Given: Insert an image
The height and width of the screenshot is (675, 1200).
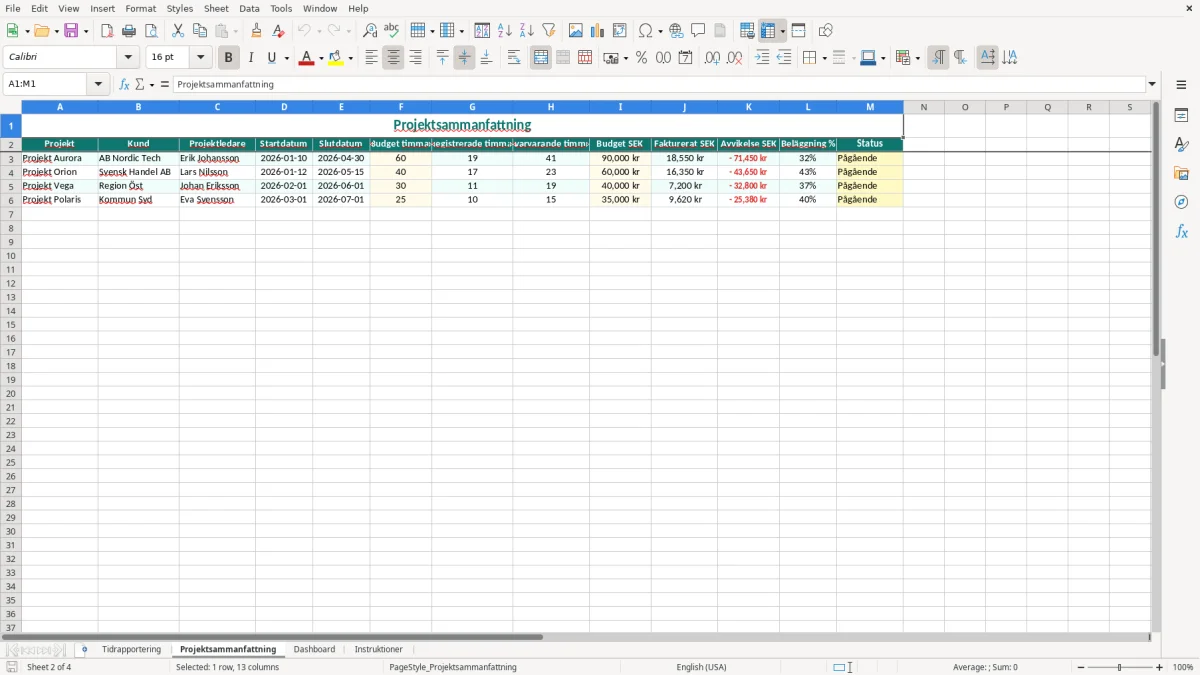Looking at the screenshot, I should click(x=576, y=31).
